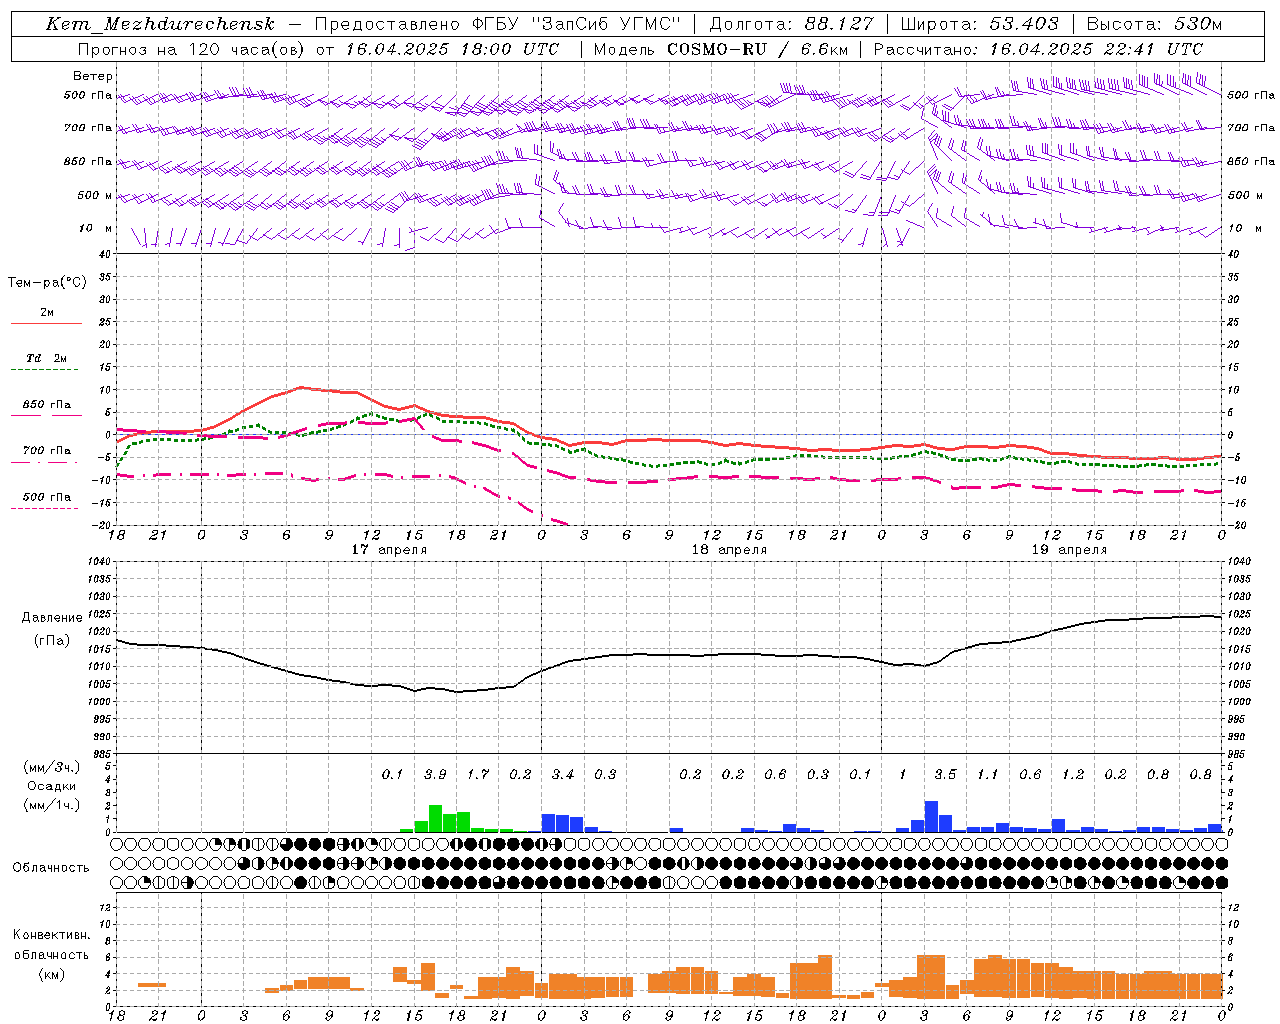Select the Долгота: 88.127 value

pos(791,24)
